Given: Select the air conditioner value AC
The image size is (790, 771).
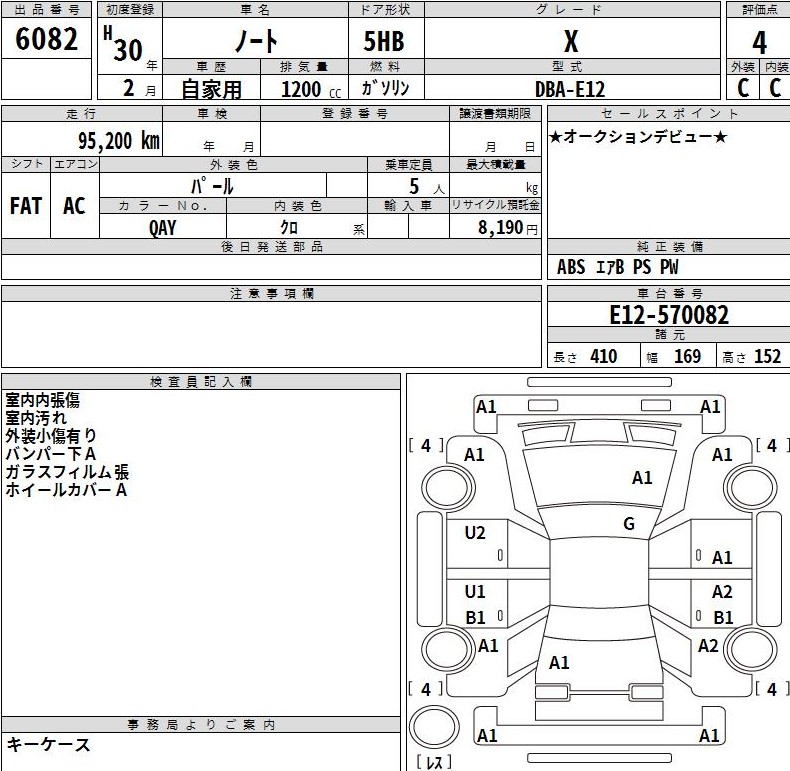Looking at the screenshot, I should [74, 206].
